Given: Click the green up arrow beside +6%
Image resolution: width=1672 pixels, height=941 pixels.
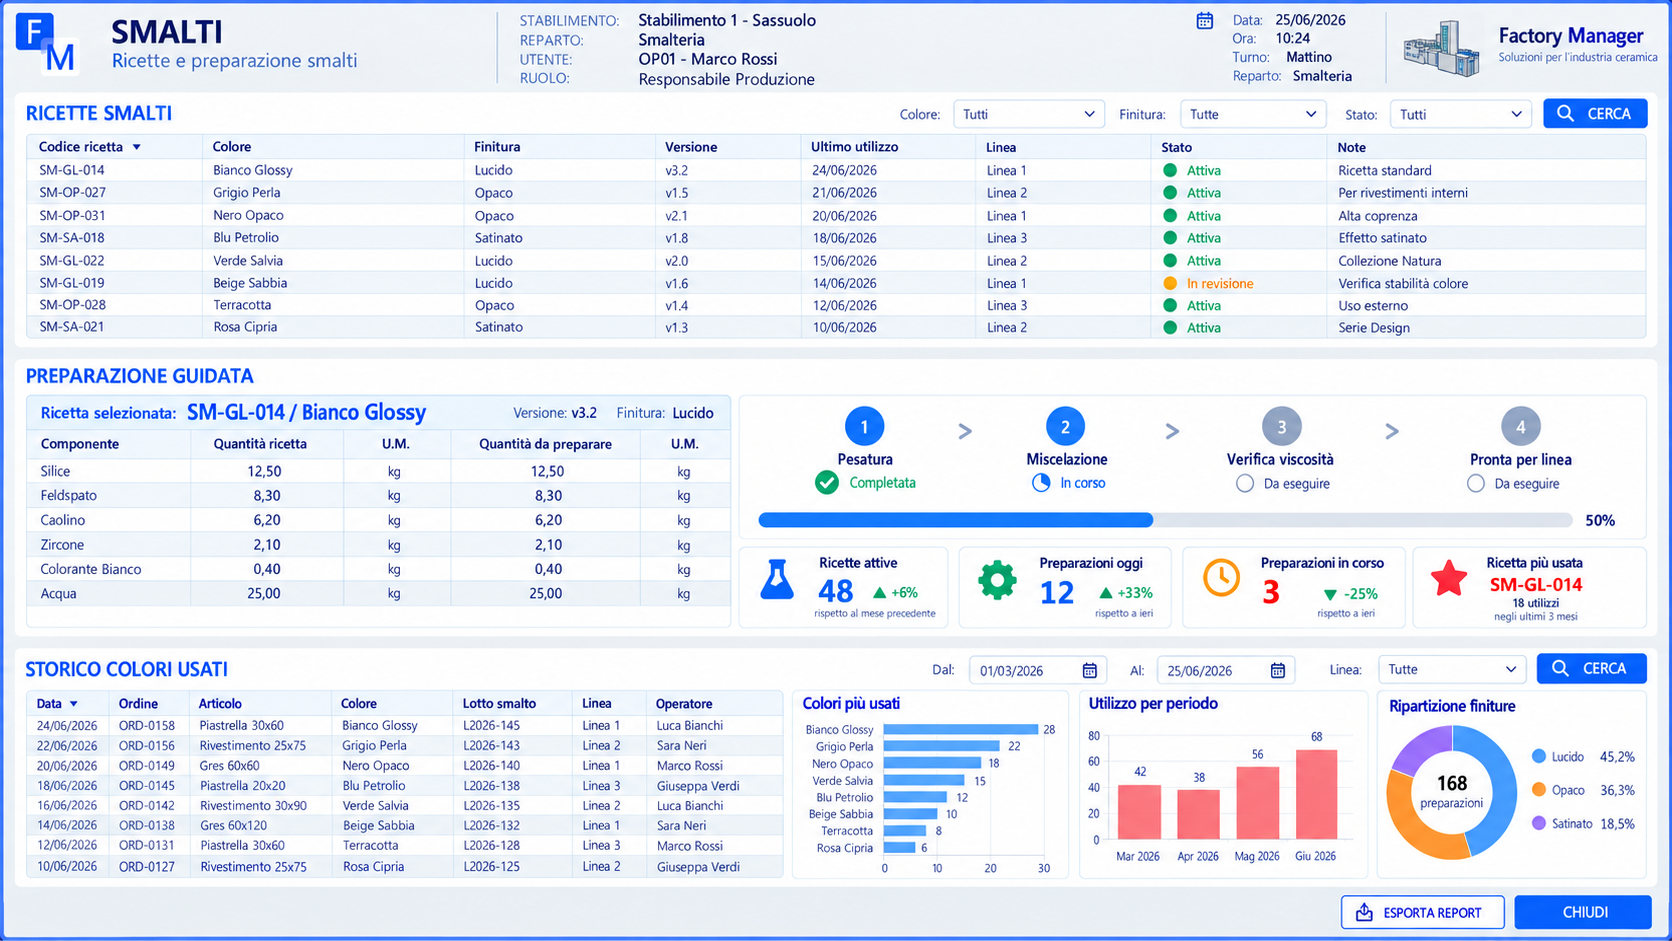Looking at the screenshot, I should point(880,592).
